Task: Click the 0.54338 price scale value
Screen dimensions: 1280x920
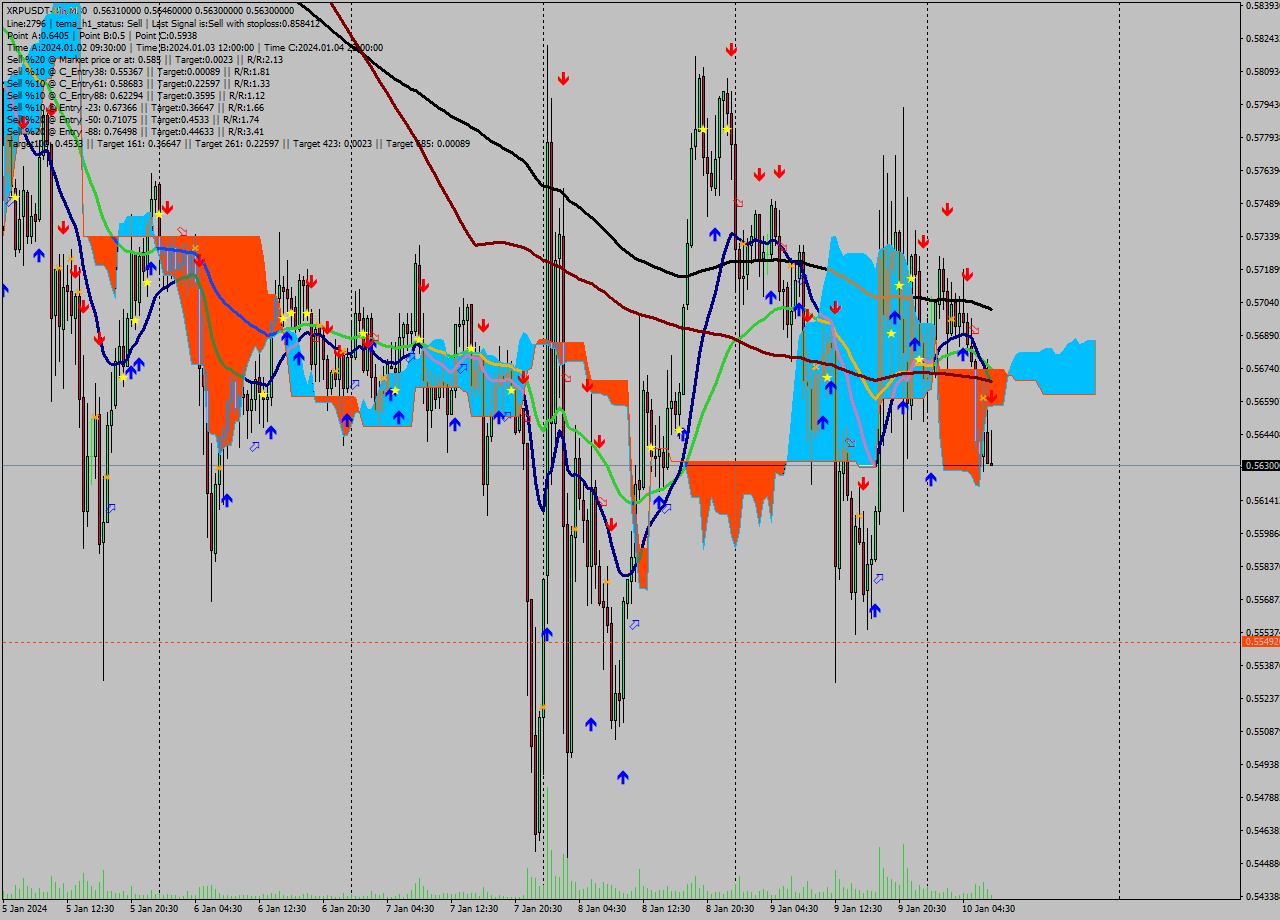Action: coord(1261,896)
